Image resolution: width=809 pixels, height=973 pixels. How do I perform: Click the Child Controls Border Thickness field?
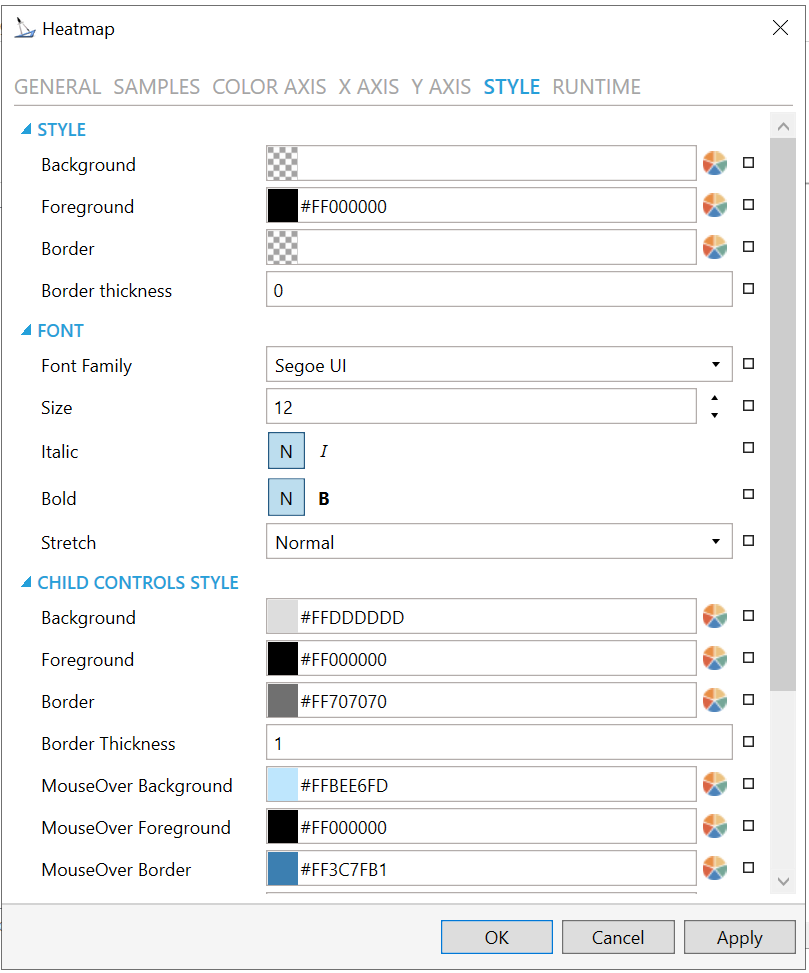[x=499, y=742]
